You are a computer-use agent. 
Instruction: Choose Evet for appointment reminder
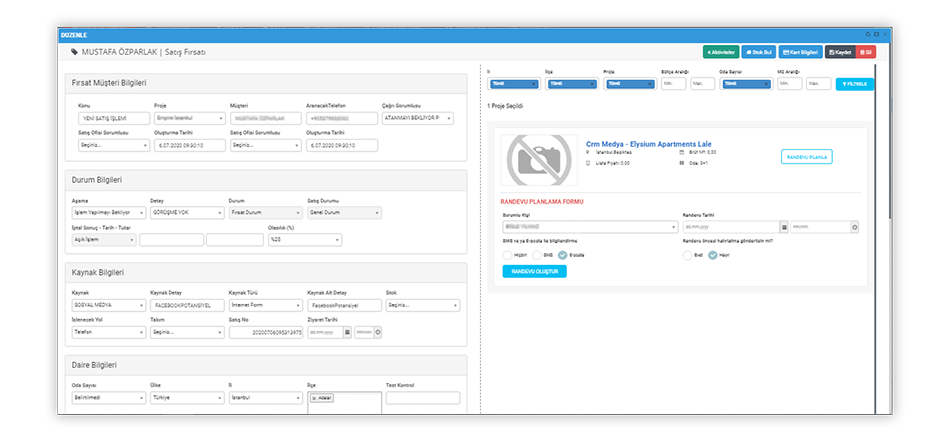tap(687, 254)
